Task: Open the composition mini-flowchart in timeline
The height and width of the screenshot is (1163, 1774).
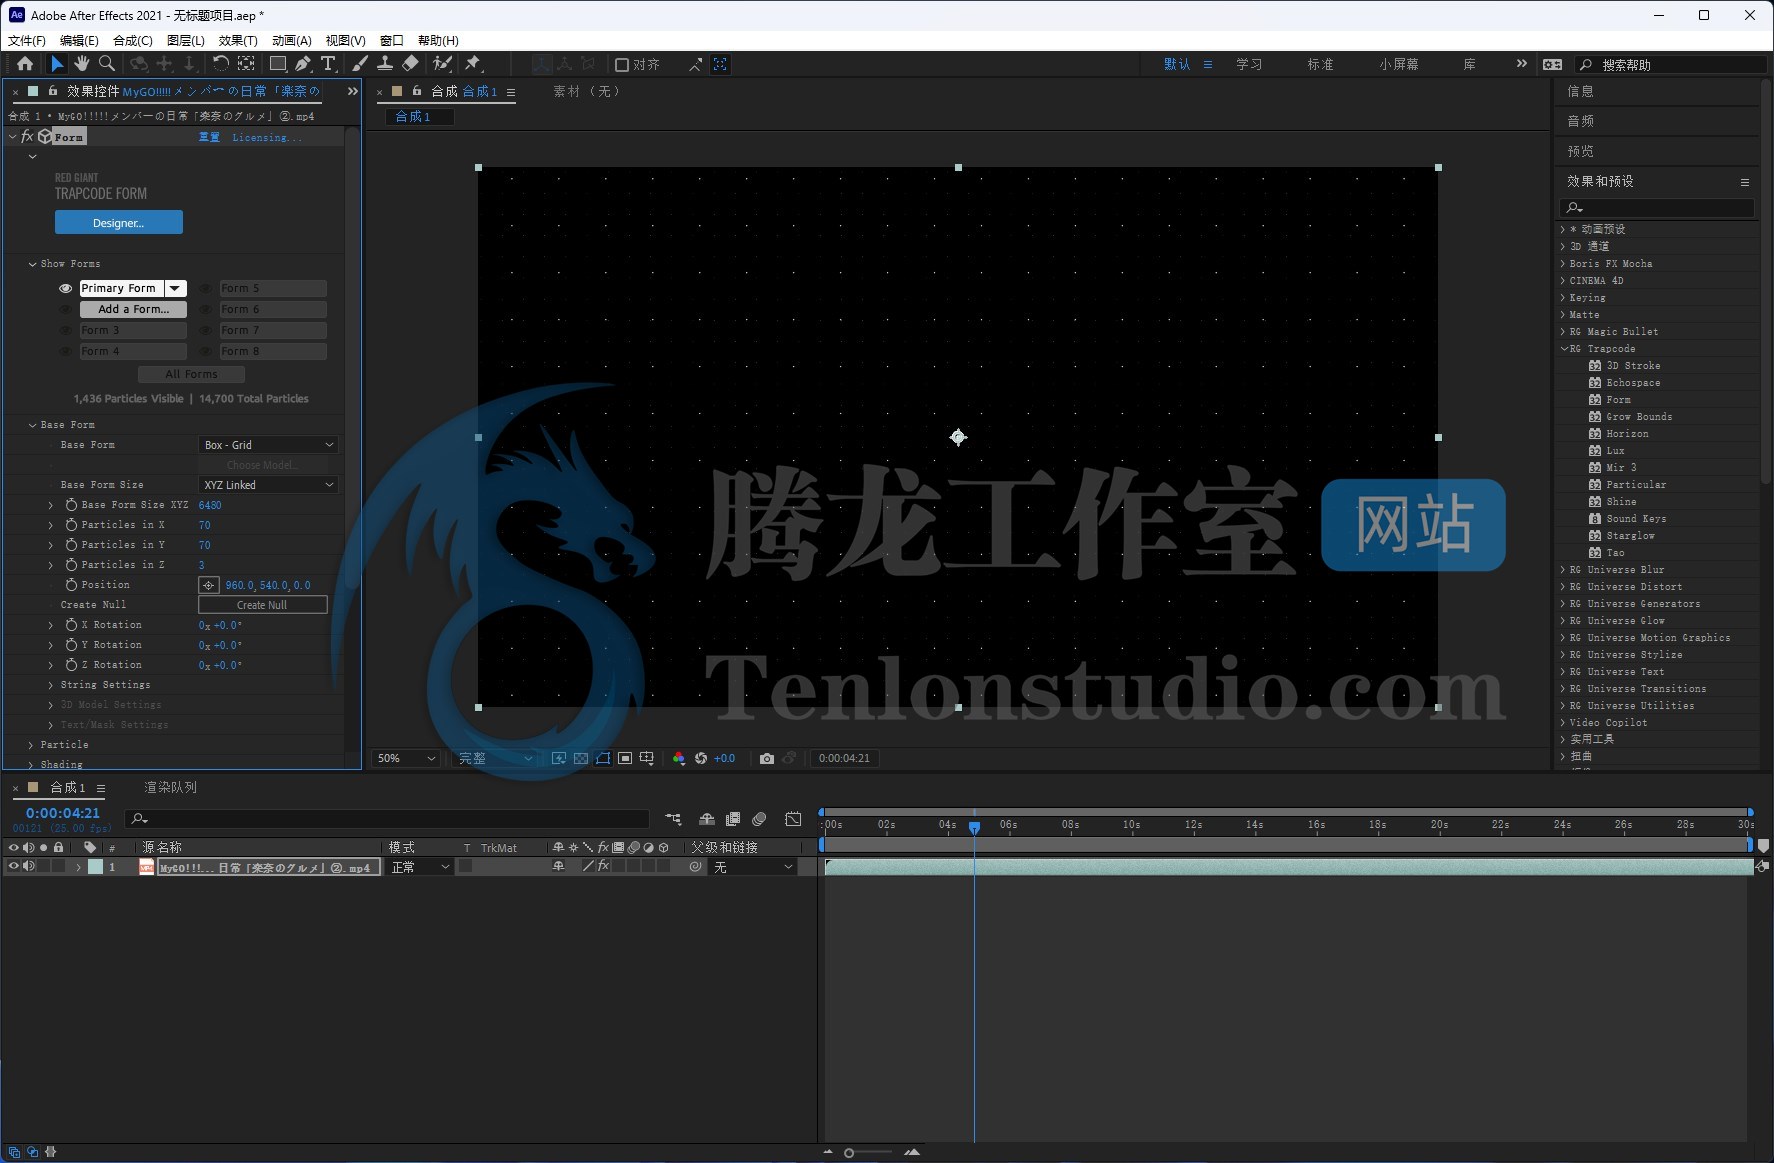Action: click(673, 819)
